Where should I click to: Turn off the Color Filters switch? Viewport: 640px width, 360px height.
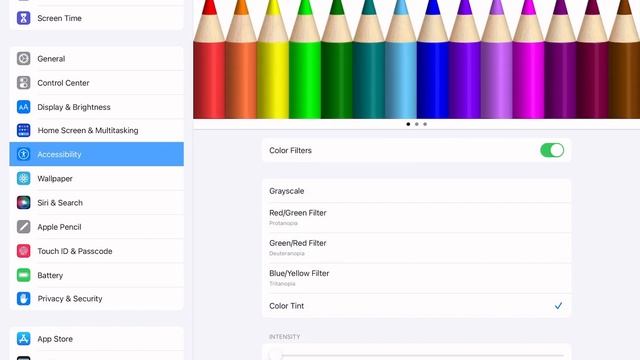552,150
